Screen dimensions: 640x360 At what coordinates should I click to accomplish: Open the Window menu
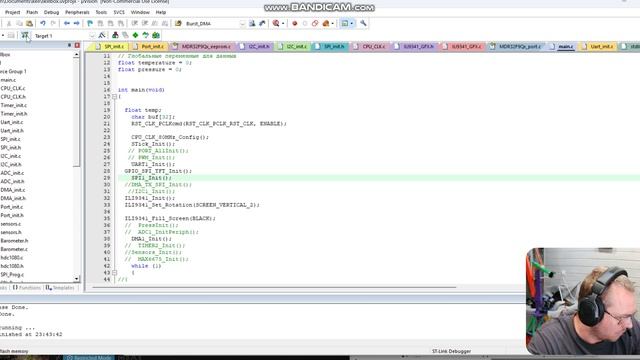140,13
